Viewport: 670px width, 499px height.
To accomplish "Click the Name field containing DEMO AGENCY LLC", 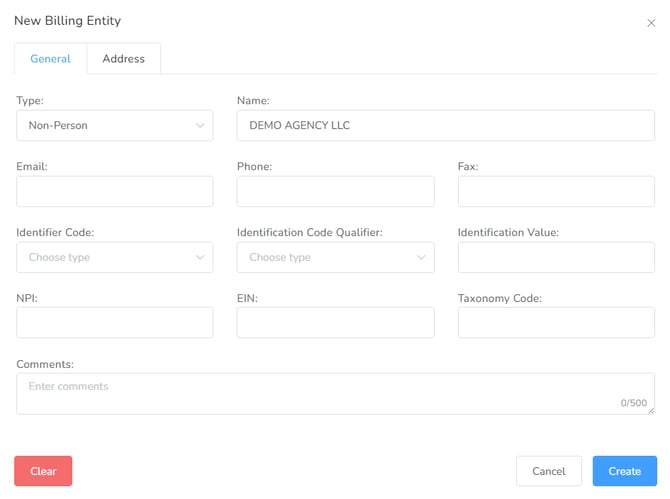I will click(445, 126).
